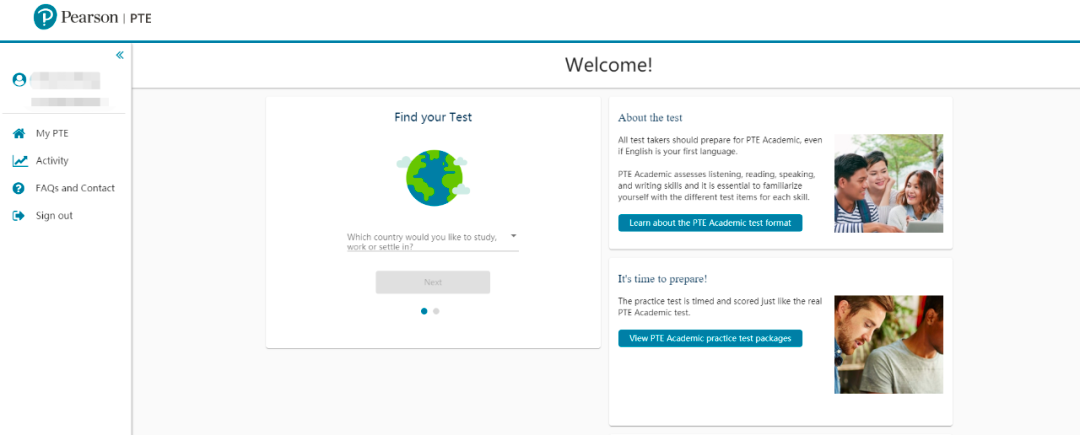1080x435 pixels.
Task: Open My PTE from the sidebar
Action: (52, 133)
